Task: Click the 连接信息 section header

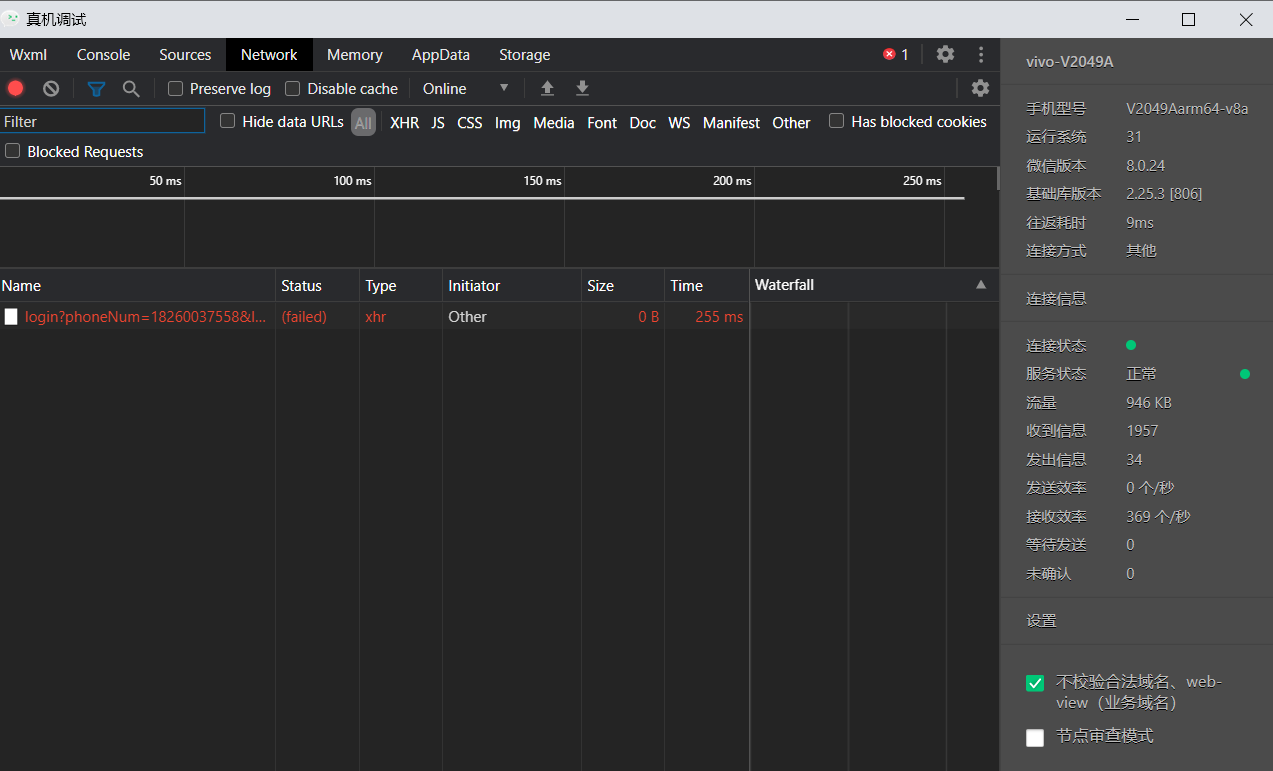Action: click(x=1056, y=298)
